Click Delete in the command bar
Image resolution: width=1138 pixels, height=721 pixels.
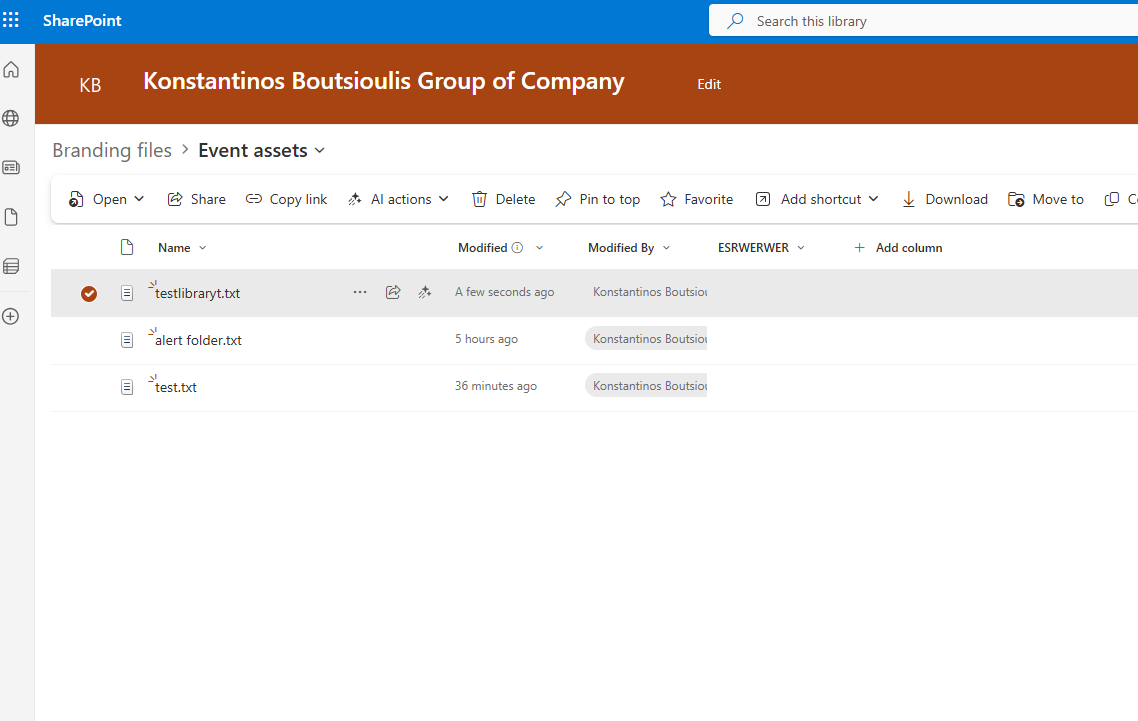[504, 199]
